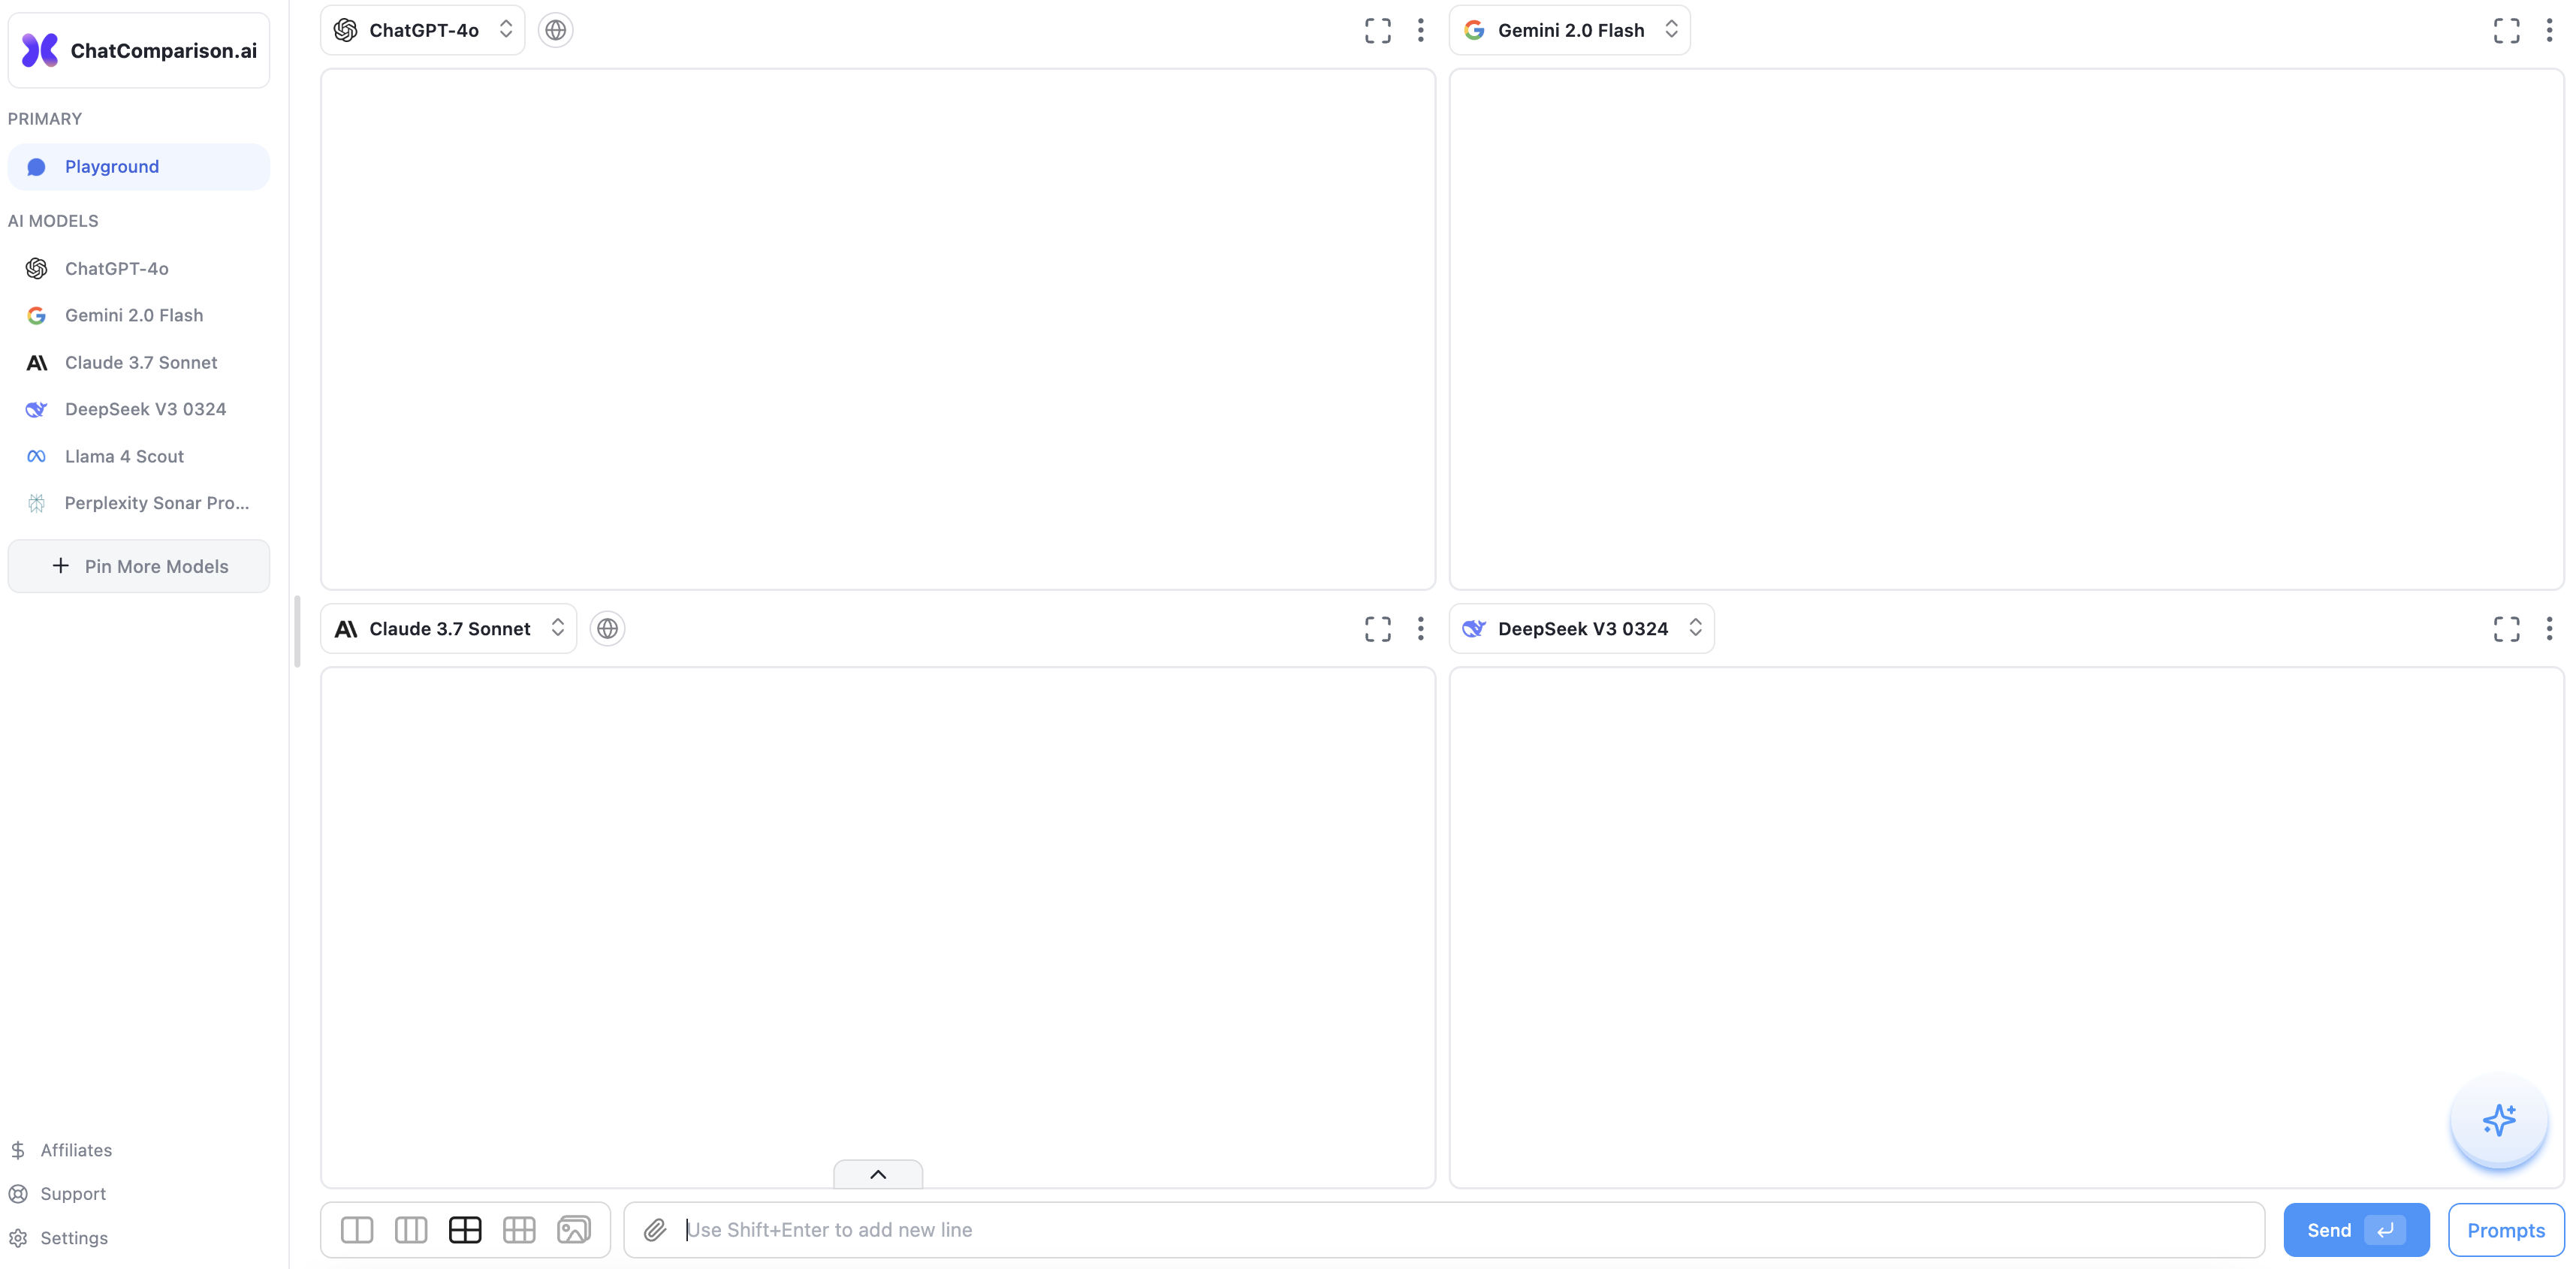Select the two-pane split layout icon
This screenshot has width=2576, height=1269.
point(357,1229)
